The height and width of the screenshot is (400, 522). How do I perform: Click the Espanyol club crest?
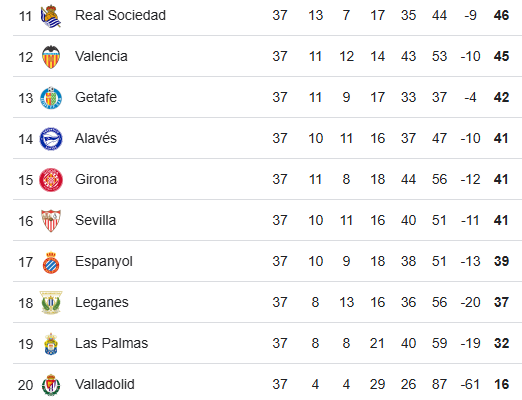51,262
